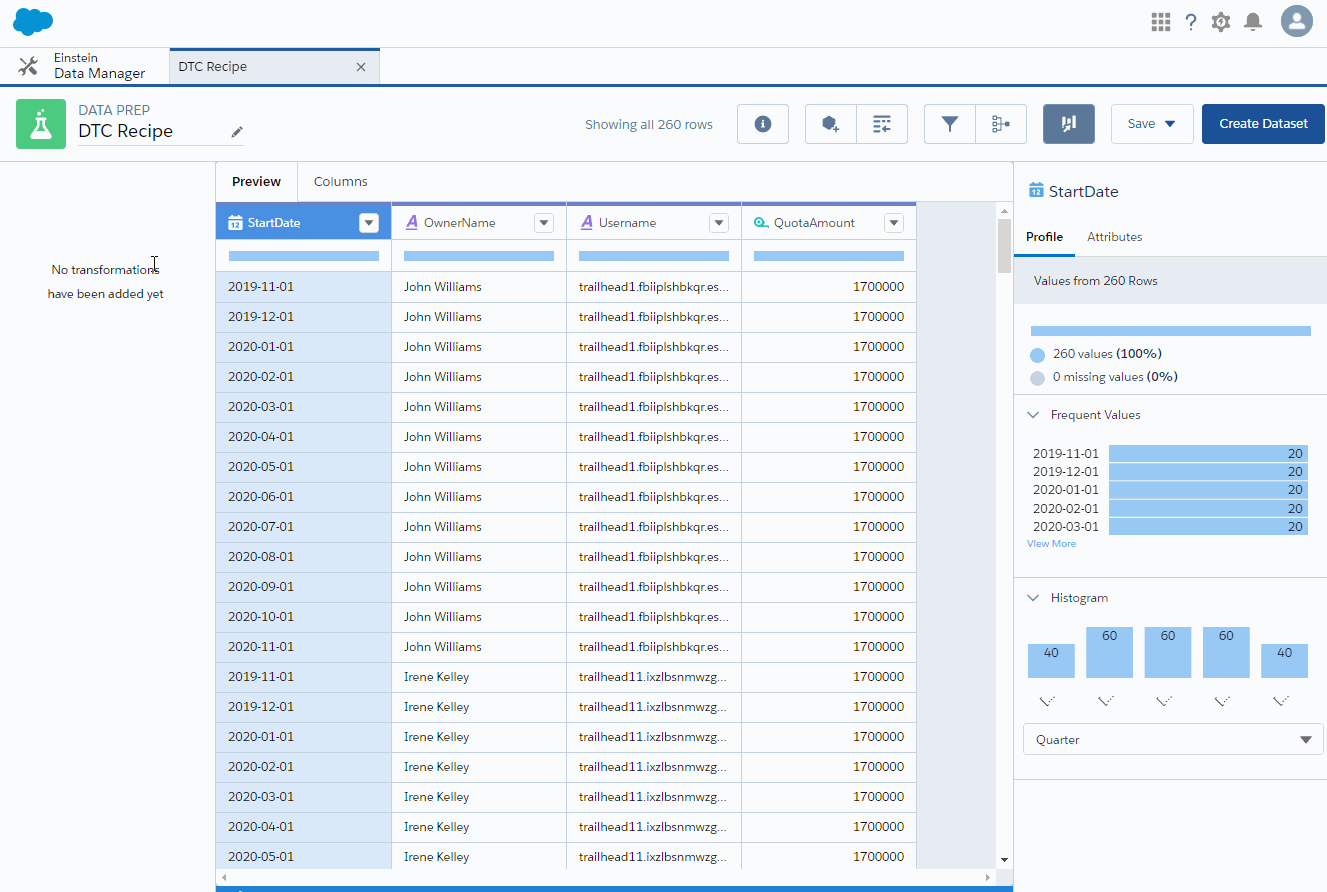
Task: Open the setup gear icon
Action: coord(1221,22)
